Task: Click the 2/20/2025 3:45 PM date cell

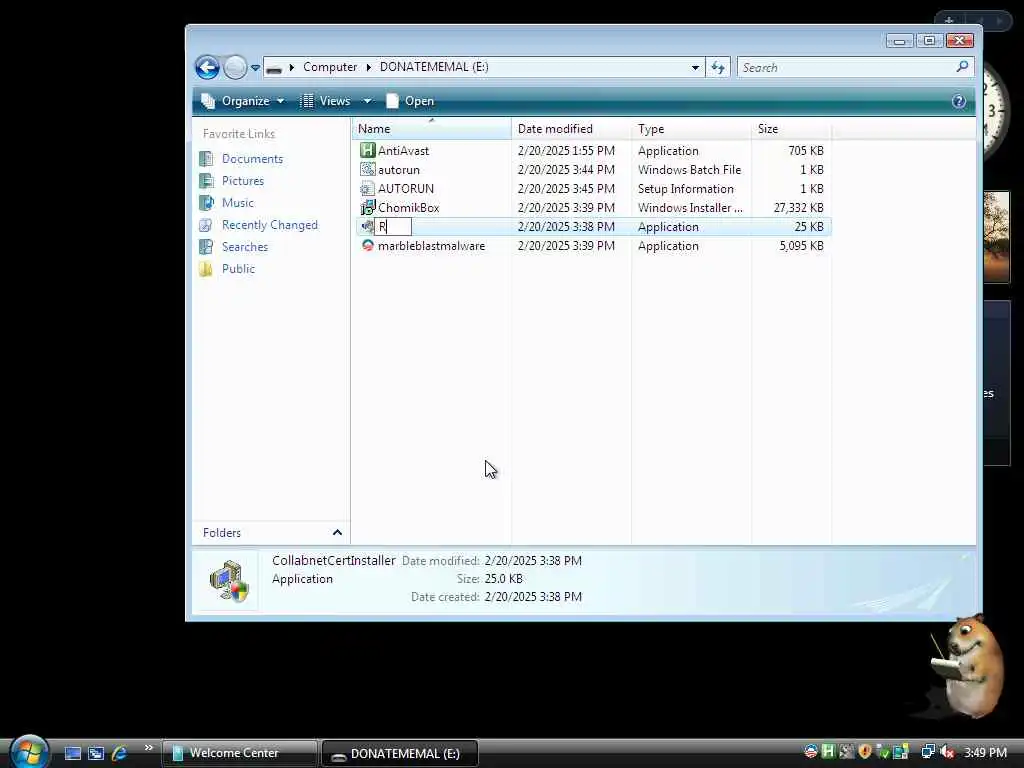Action: point(566,189)
